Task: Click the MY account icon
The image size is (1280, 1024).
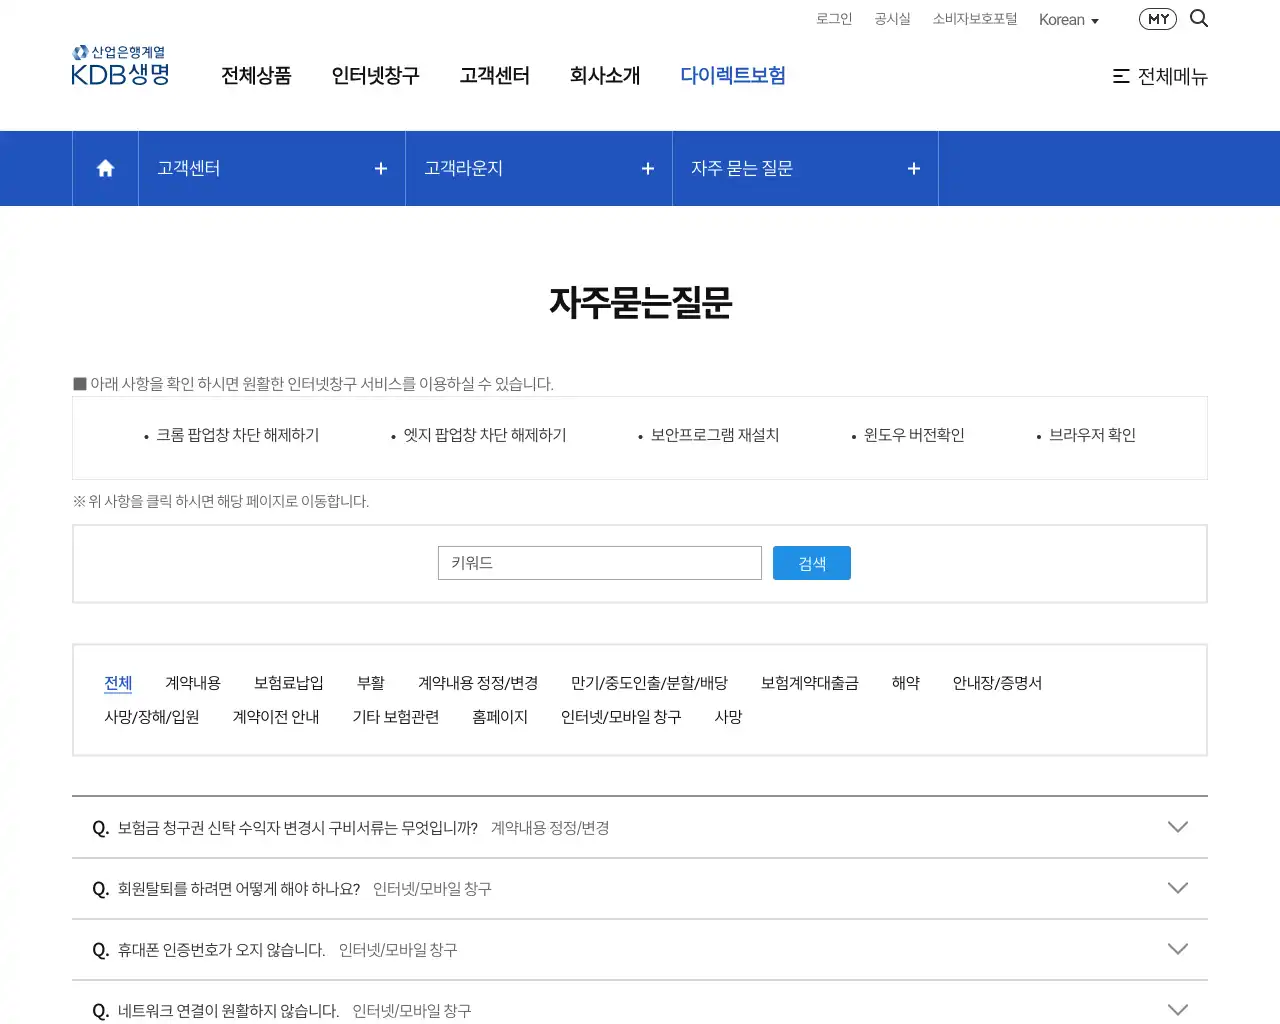Action: click(x=1157, y=18)
